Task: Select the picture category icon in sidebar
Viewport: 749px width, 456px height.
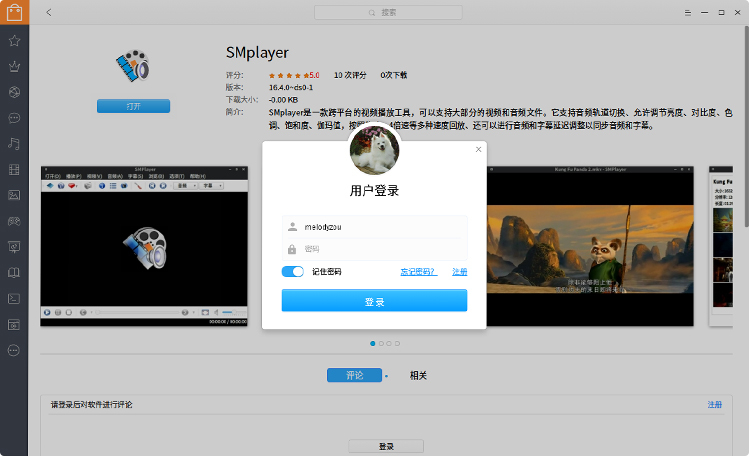Action: pos(14,195)
